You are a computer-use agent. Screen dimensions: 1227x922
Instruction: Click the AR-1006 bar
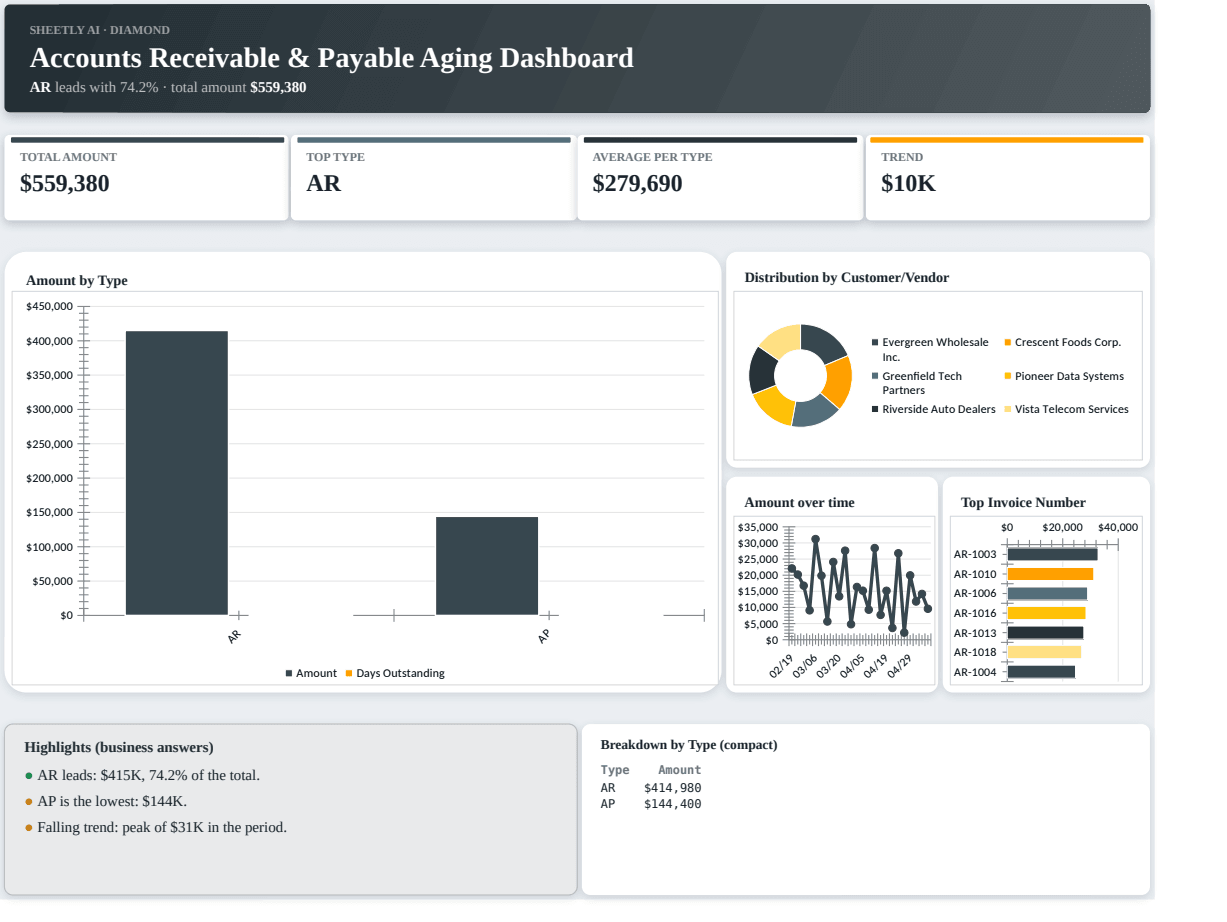coord(1047,593)
